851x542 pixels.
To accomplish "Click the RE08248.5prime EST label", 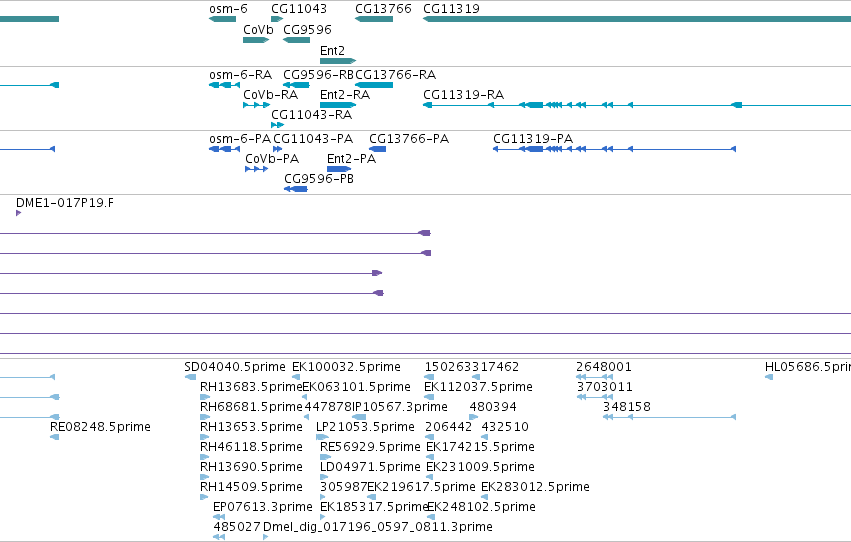I will tap(100, 427).
